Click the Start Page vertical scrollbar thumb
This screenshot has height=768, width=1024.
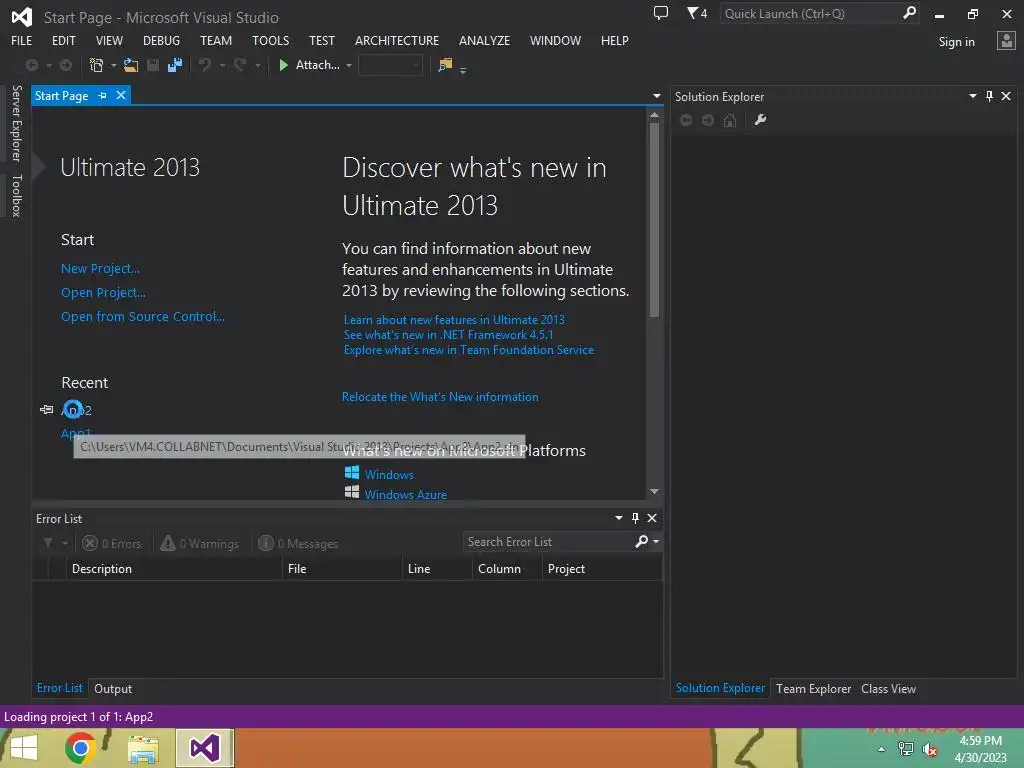pyautogui.click(x=654, y=219)
